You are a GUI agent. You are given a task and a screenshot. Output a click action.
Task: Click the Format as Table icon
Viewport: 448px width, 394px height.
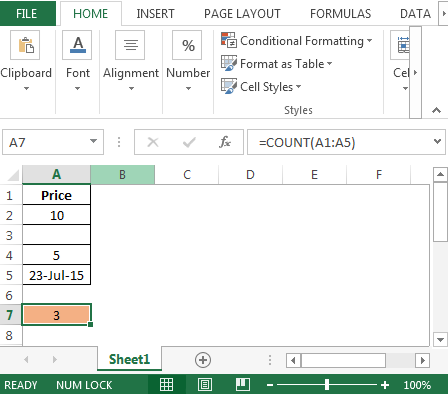pyautogui.click(x=229, y=63)
